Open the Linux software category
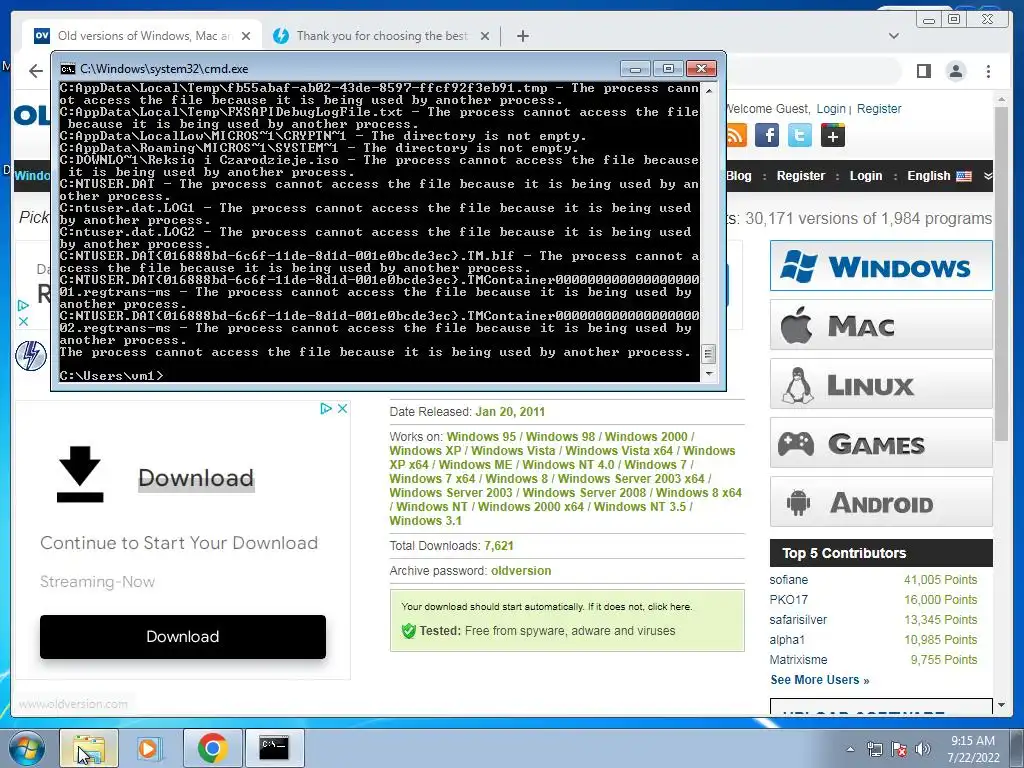 coord(881,384)
